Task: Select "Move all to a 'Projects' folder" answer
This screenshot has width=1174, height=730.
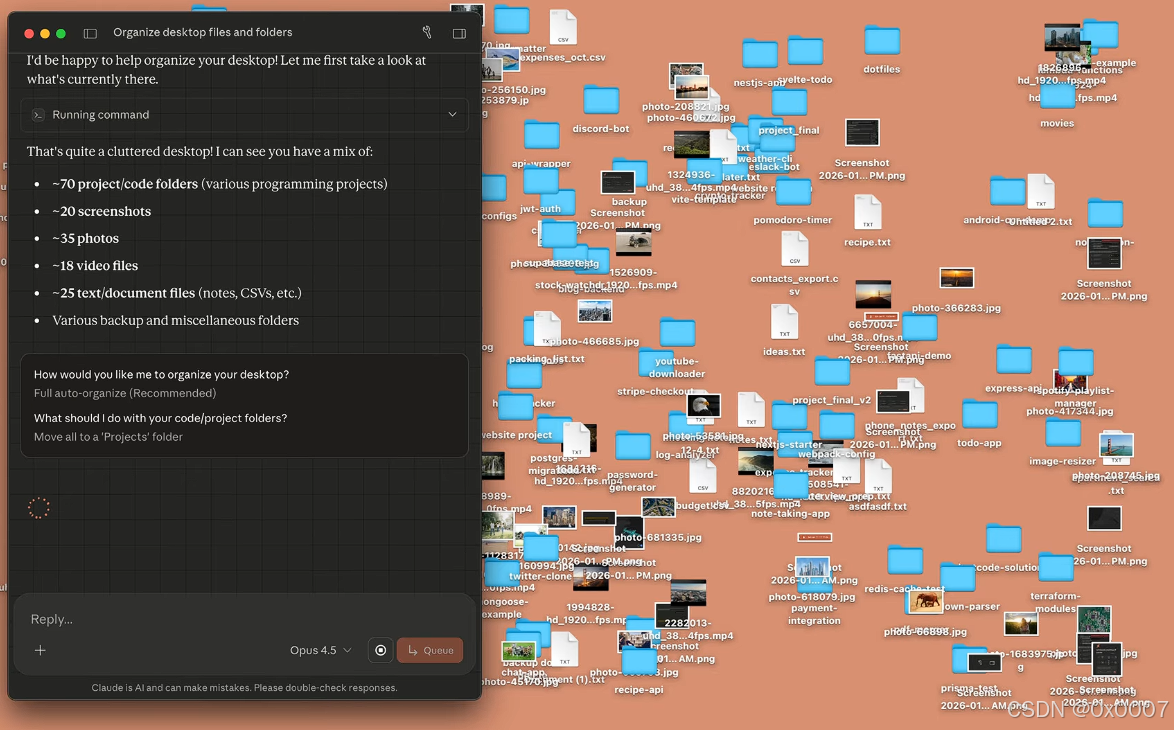Action: coord(108,437)
